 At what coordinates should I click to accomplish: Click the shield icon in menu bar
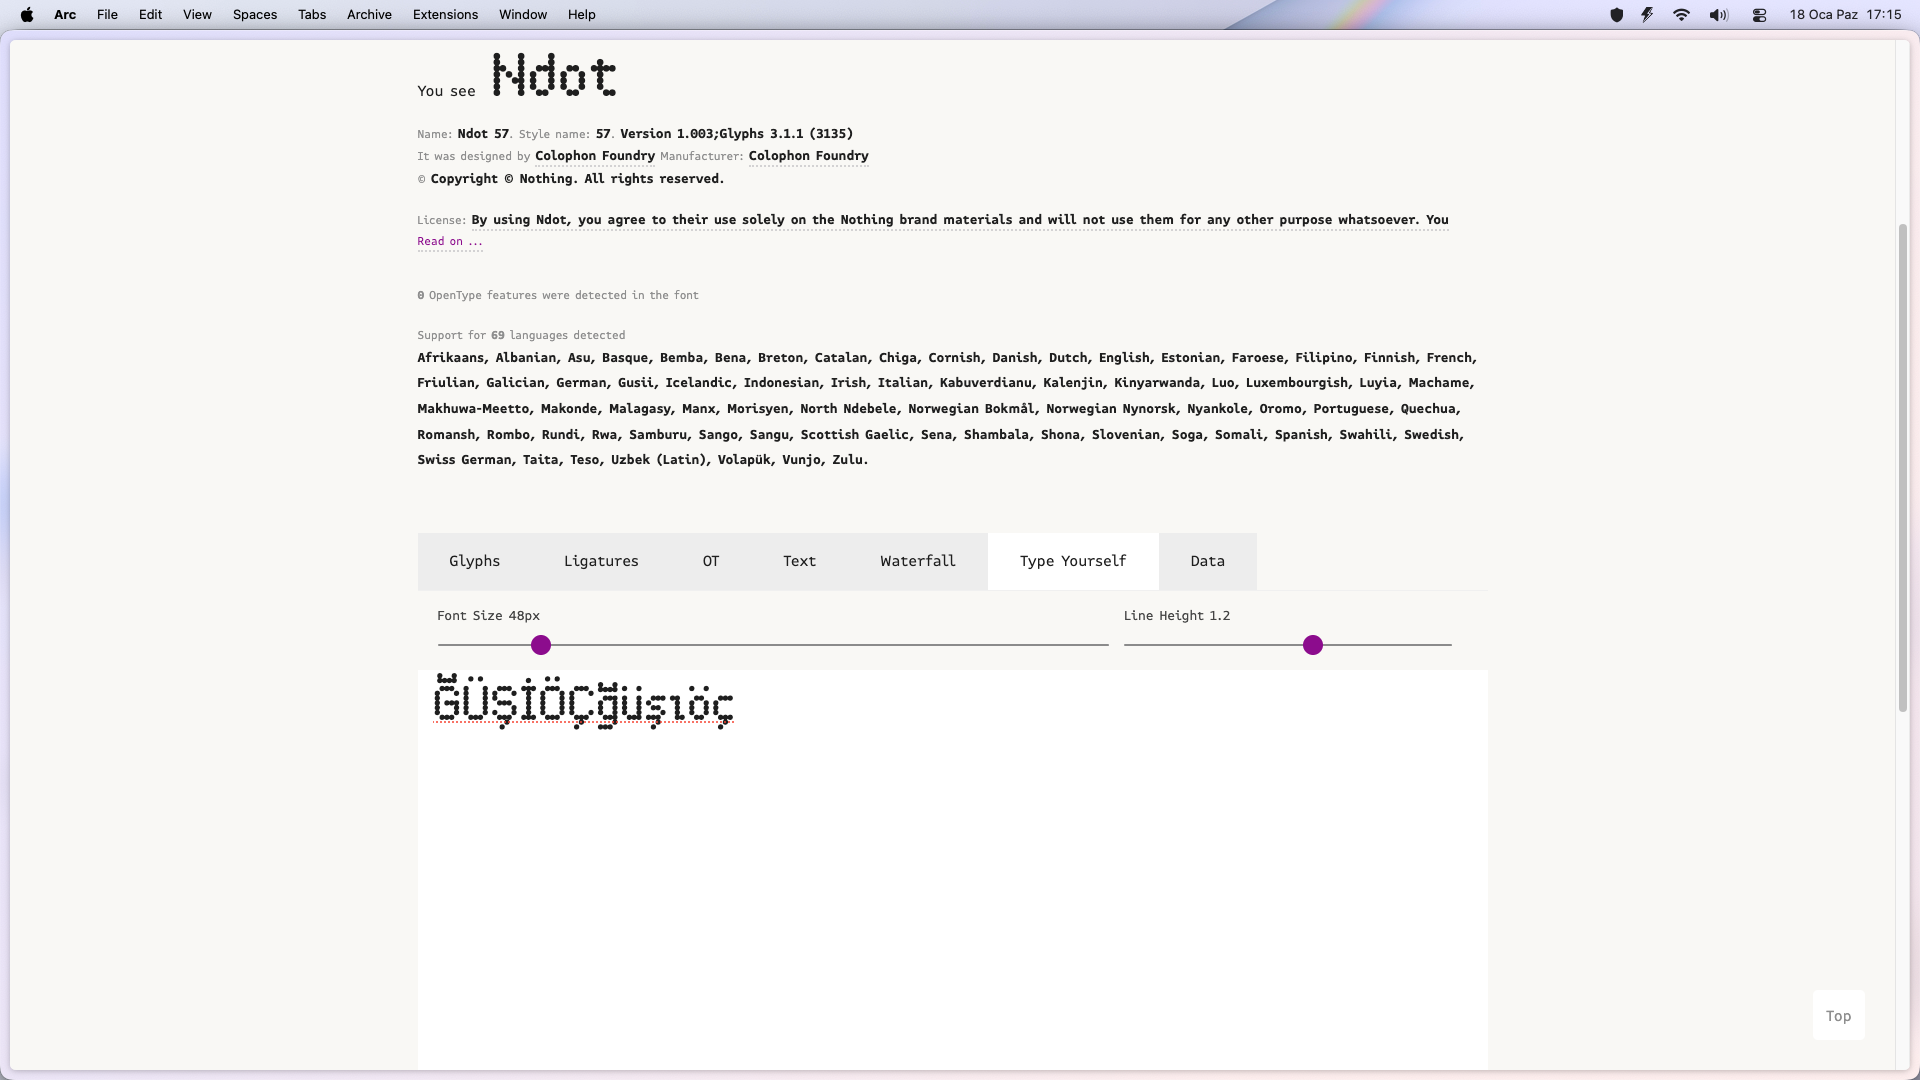[1616, 15]
